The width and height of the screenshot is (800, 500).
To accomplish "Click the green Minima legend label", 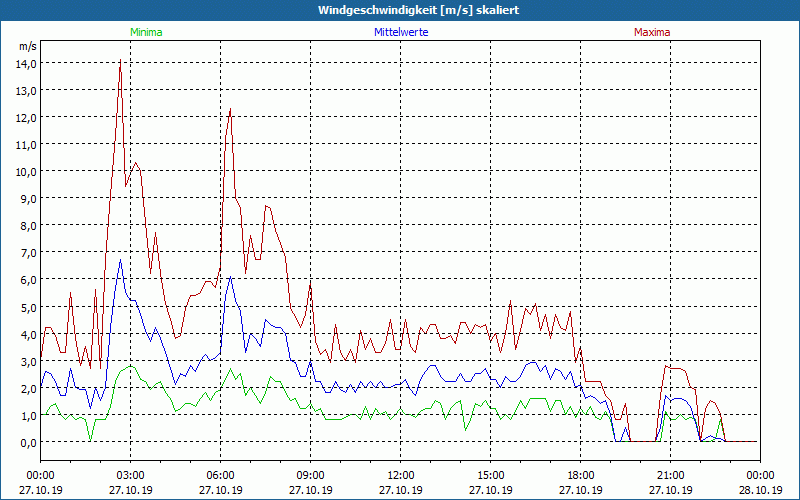I will tap(146, 32).
